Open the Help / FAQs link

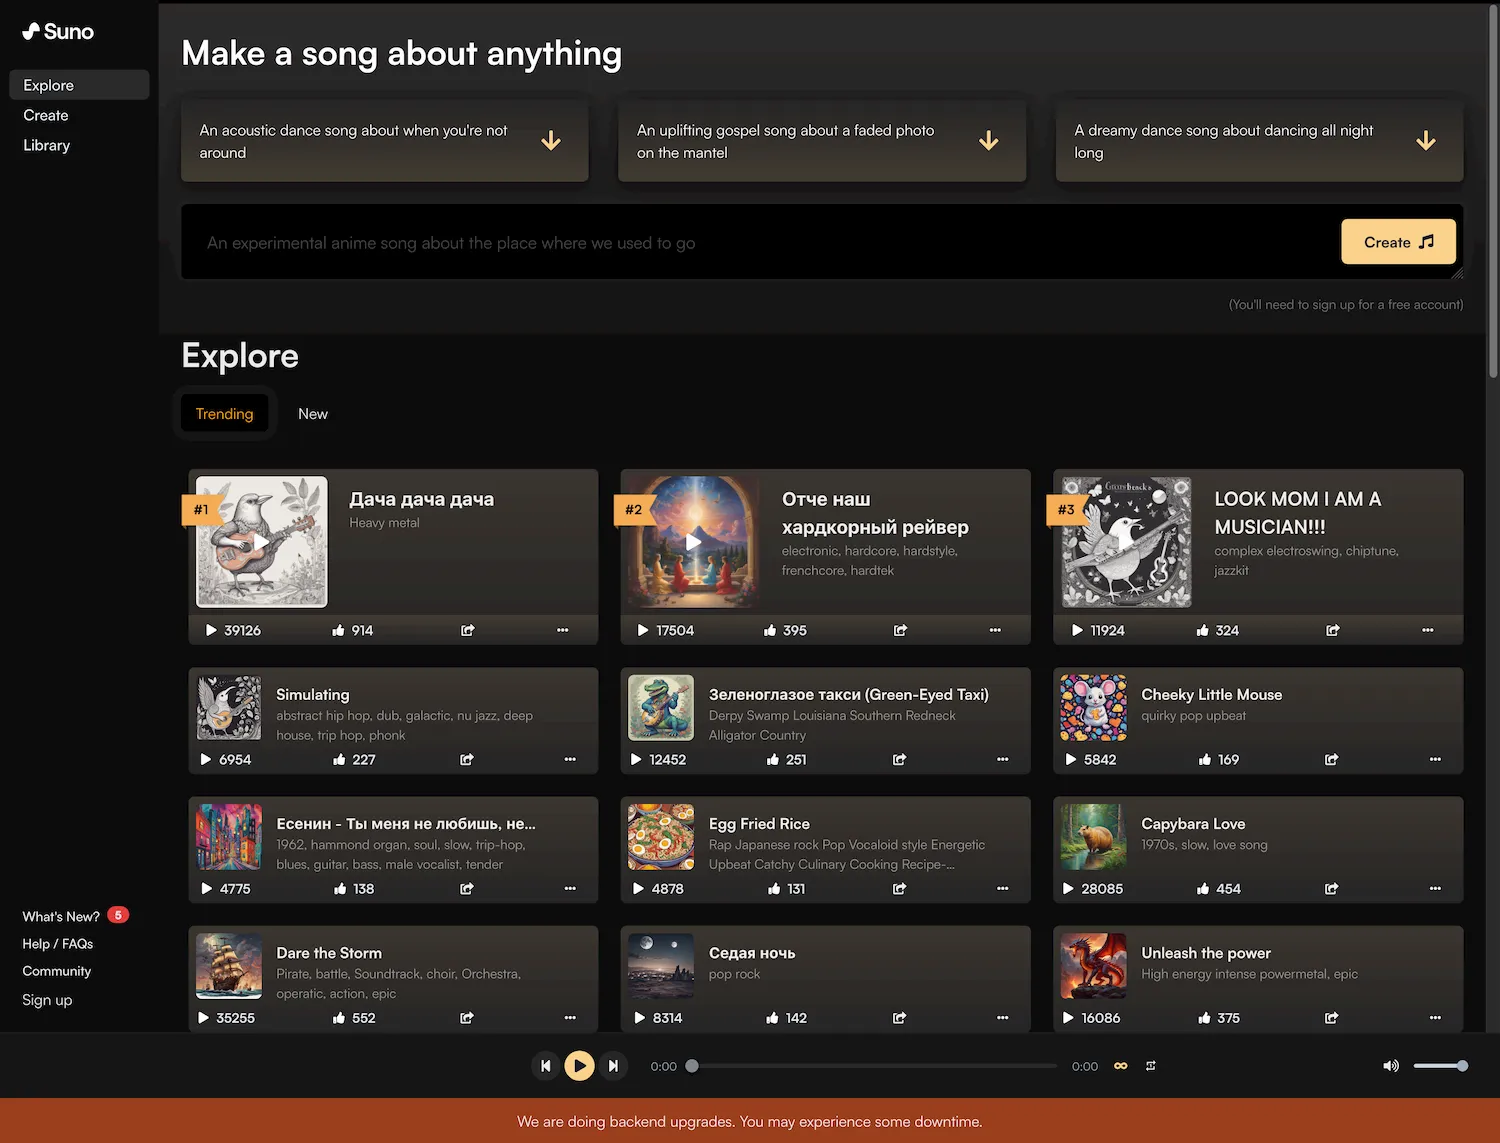click(x=58, y=944)
